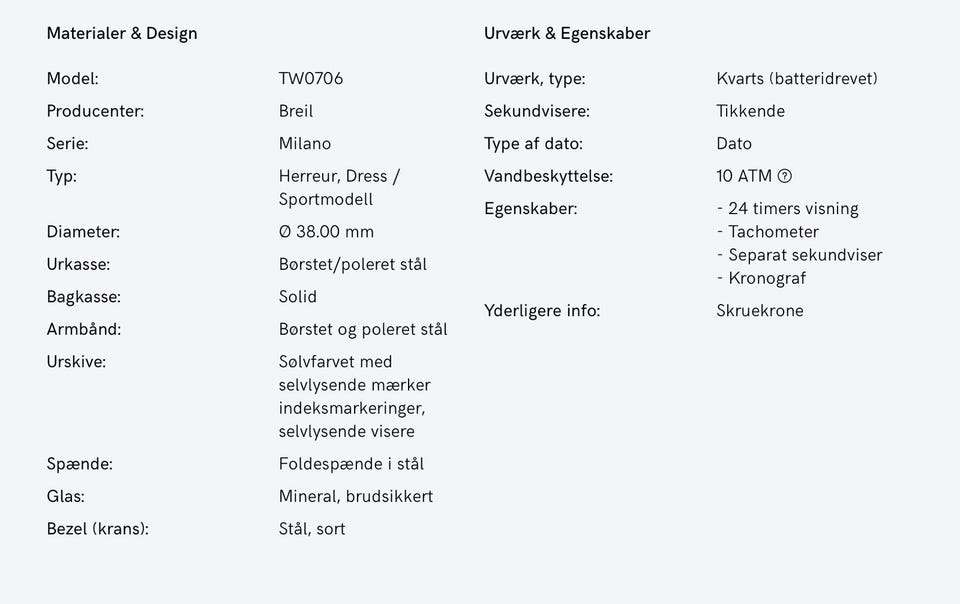Click the Kronograf feature entry

(x=767, y=278)
